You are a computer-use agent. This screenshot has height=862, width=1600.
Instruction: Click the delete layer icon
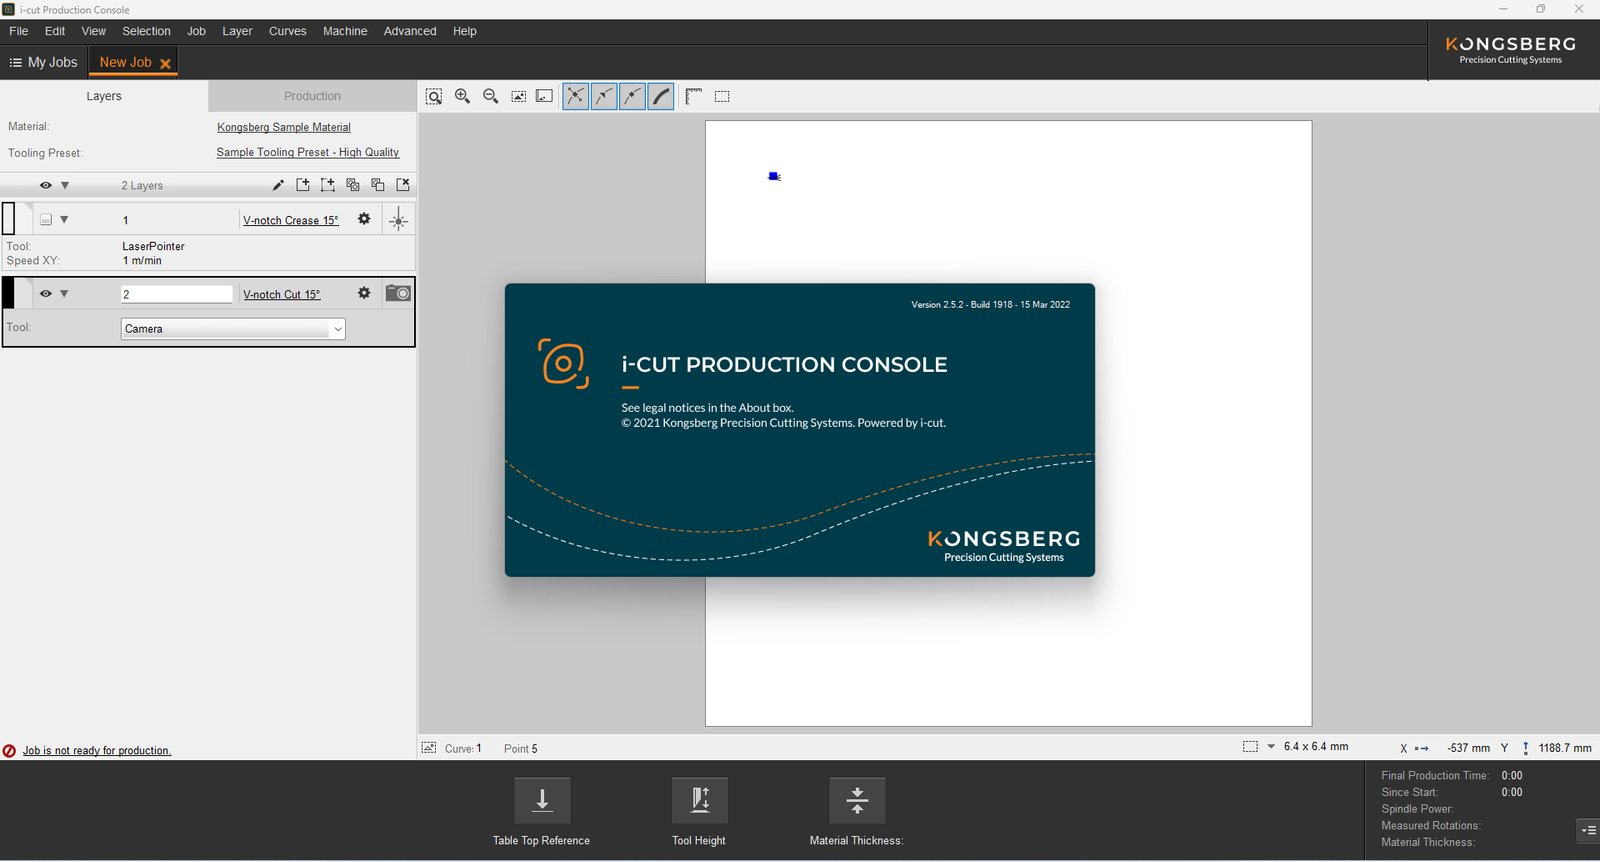[x=403, y=185]
